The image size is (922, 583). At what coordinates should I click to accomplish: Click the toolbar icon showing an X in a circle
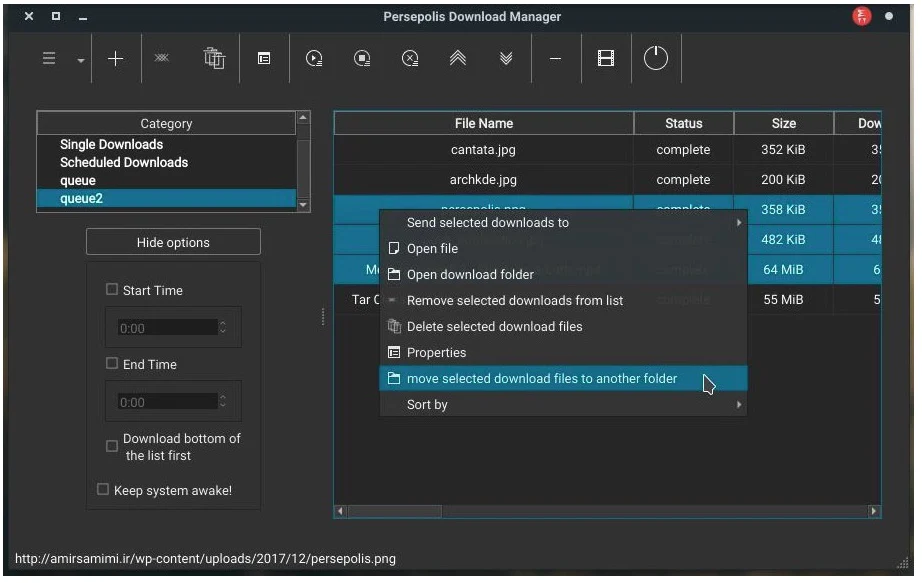[410, 58]
